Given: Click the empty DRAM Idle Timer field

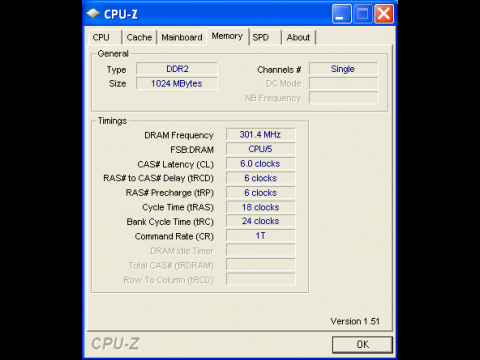Looking at the screenshot, I should click(x=260, y=250).
